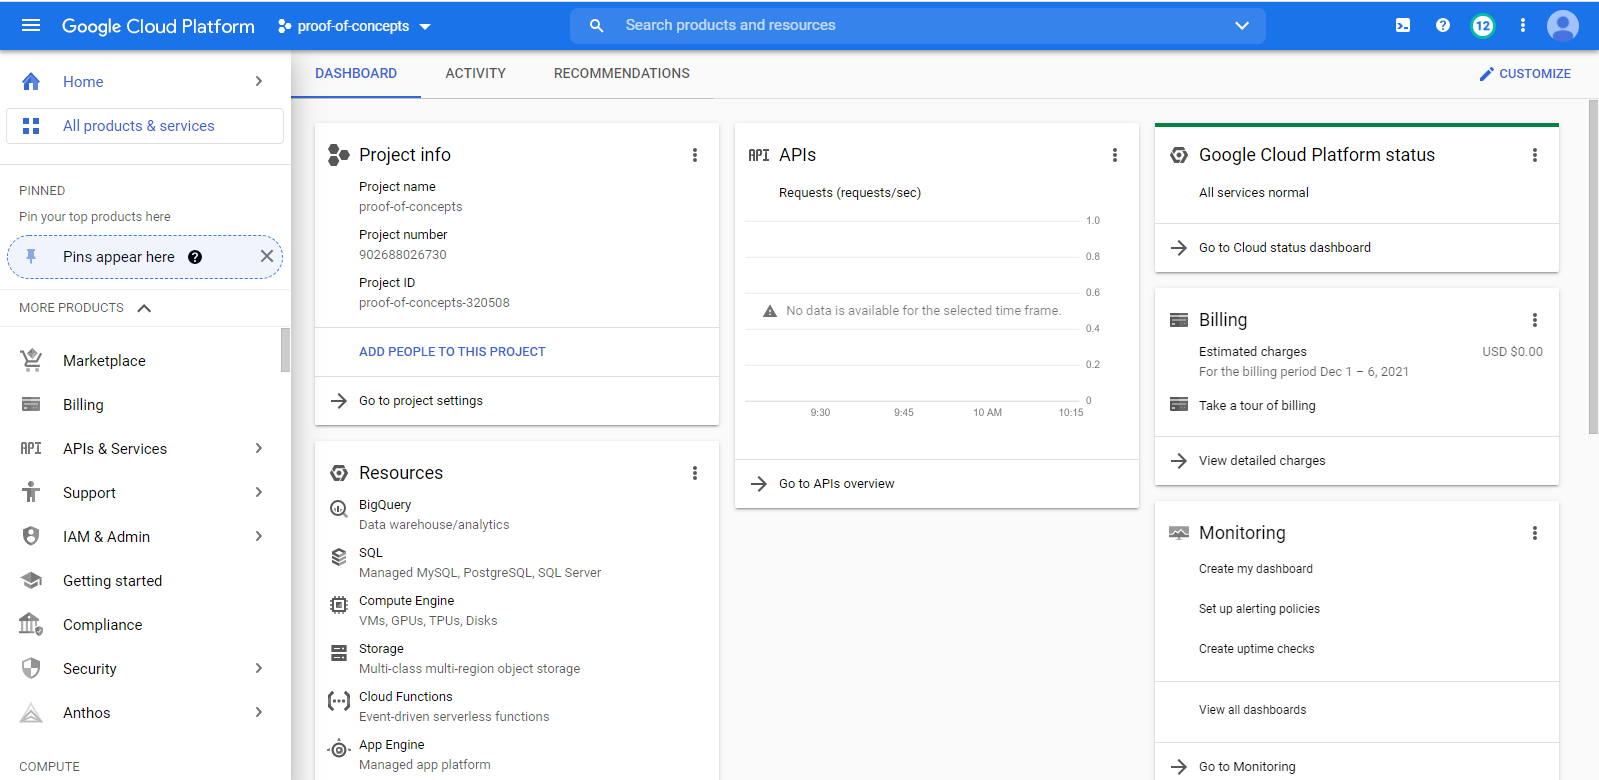Click Set up alerting policies link

click(1259, 609)
